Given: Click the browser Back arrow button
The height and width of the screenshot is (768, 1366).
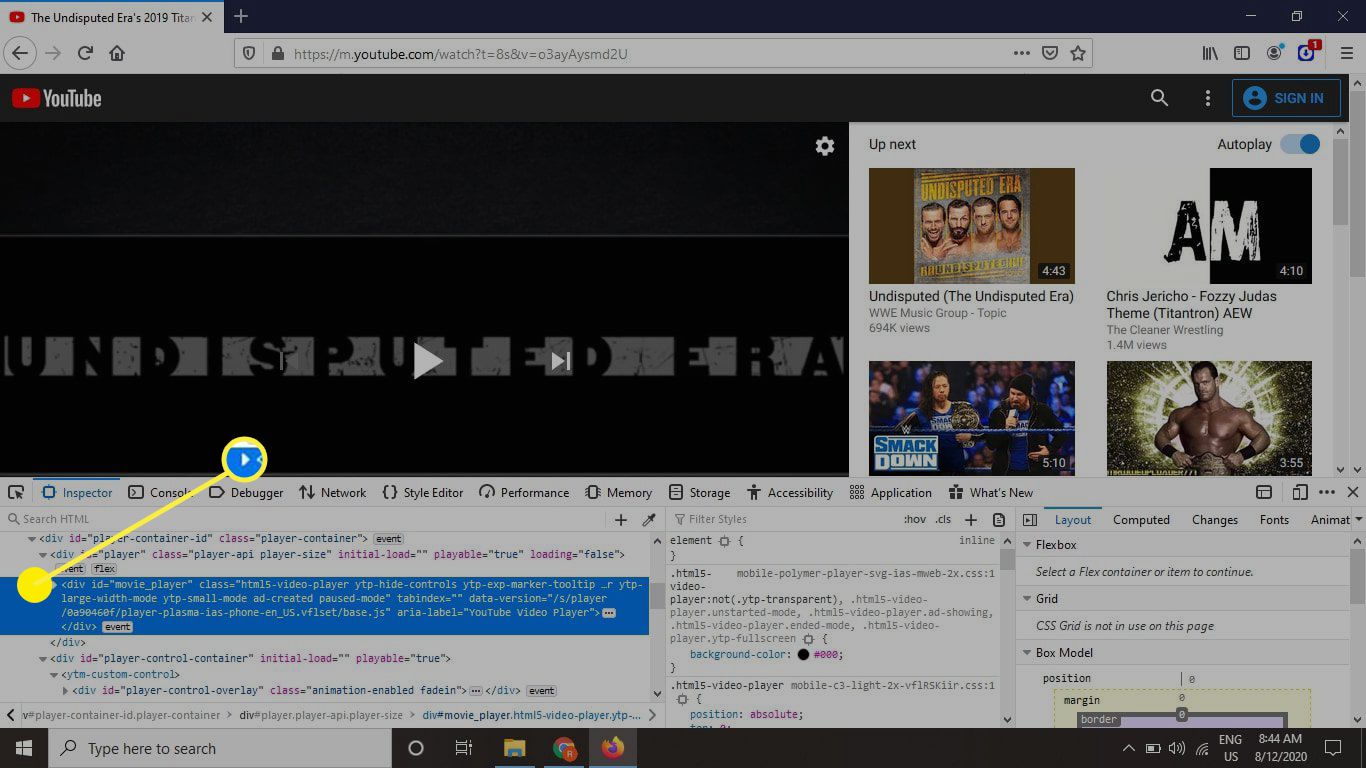Looking at the screenshot, I should pyautogui.click(x=21, y=54).
